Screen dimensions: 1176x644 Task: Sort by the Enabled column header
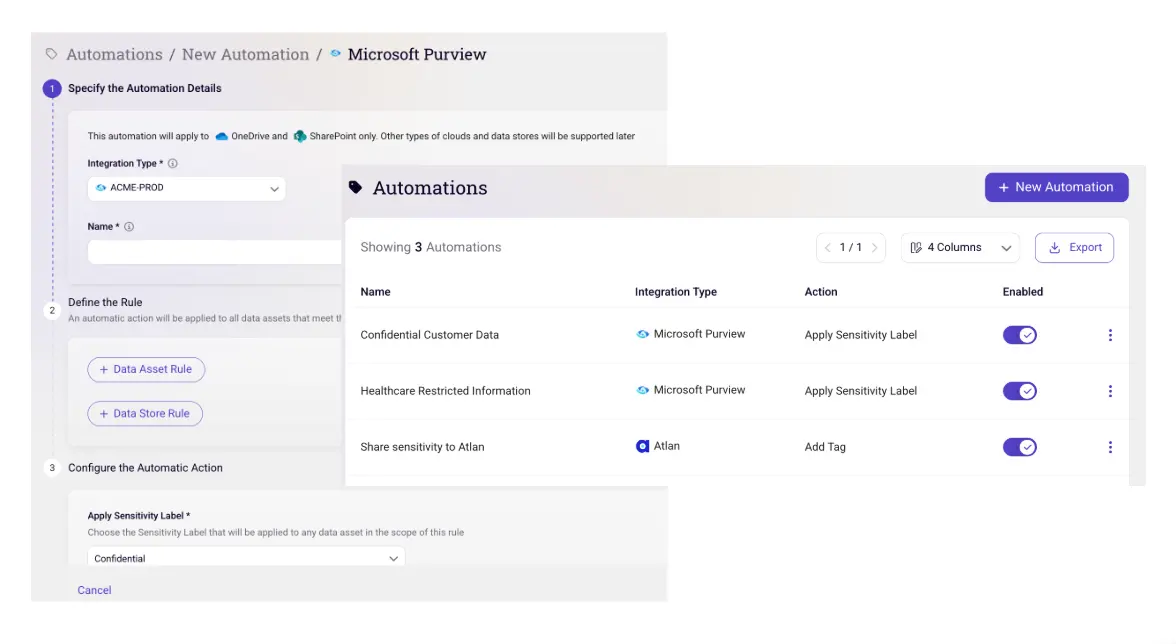pos(1022,292)
